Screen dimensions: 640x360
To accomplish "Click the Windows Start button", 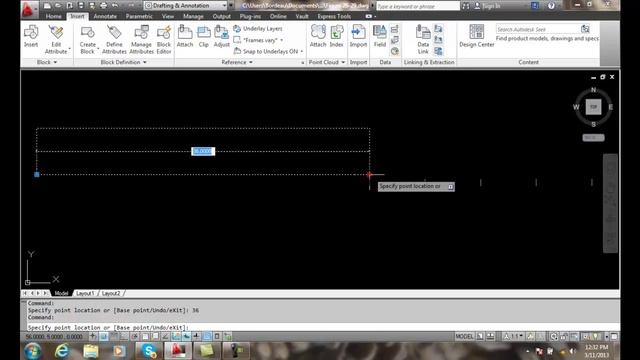I will click(32, 351).
